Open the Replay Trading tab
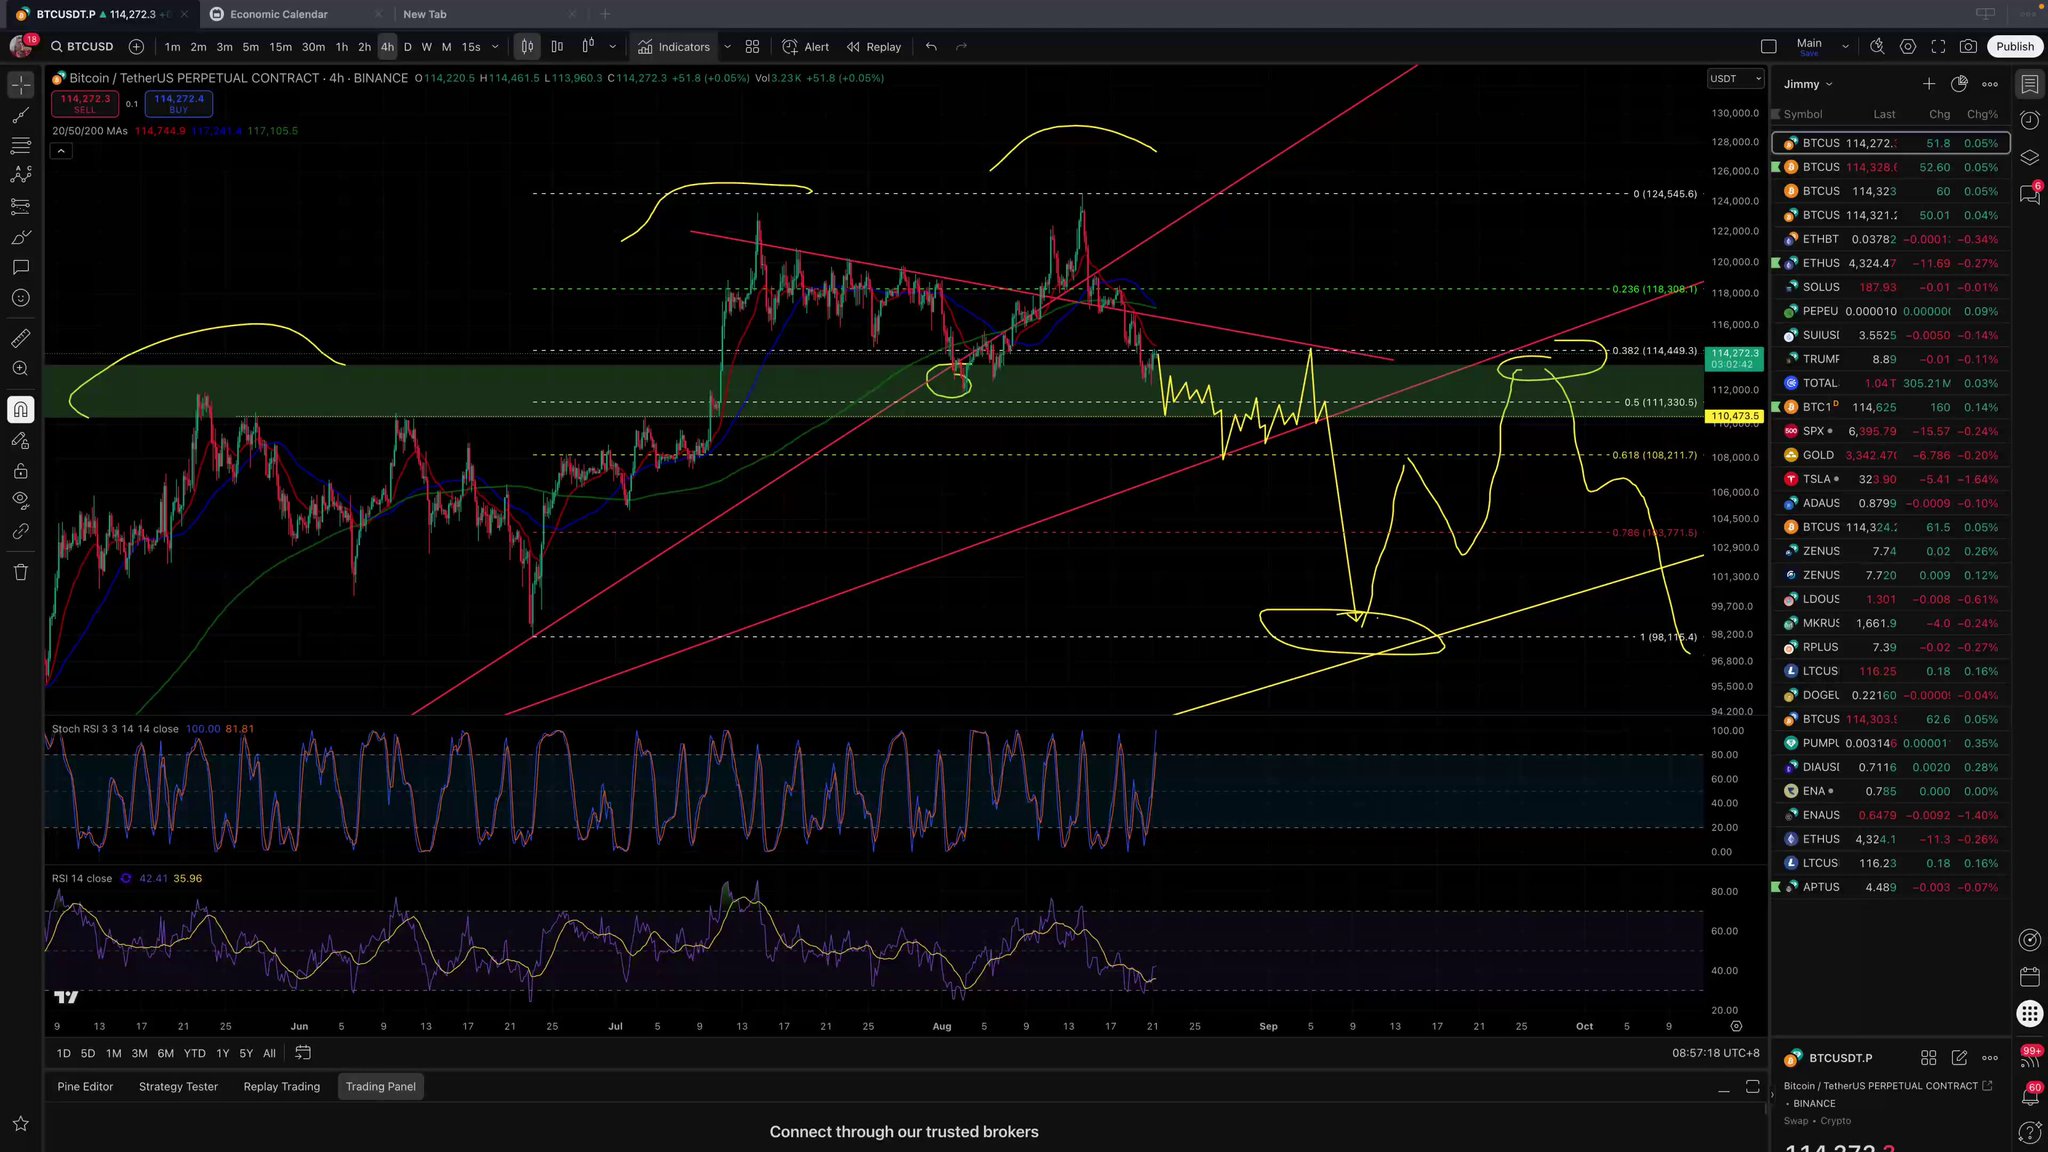2048x1152 pixels. tap(282, 1087)
